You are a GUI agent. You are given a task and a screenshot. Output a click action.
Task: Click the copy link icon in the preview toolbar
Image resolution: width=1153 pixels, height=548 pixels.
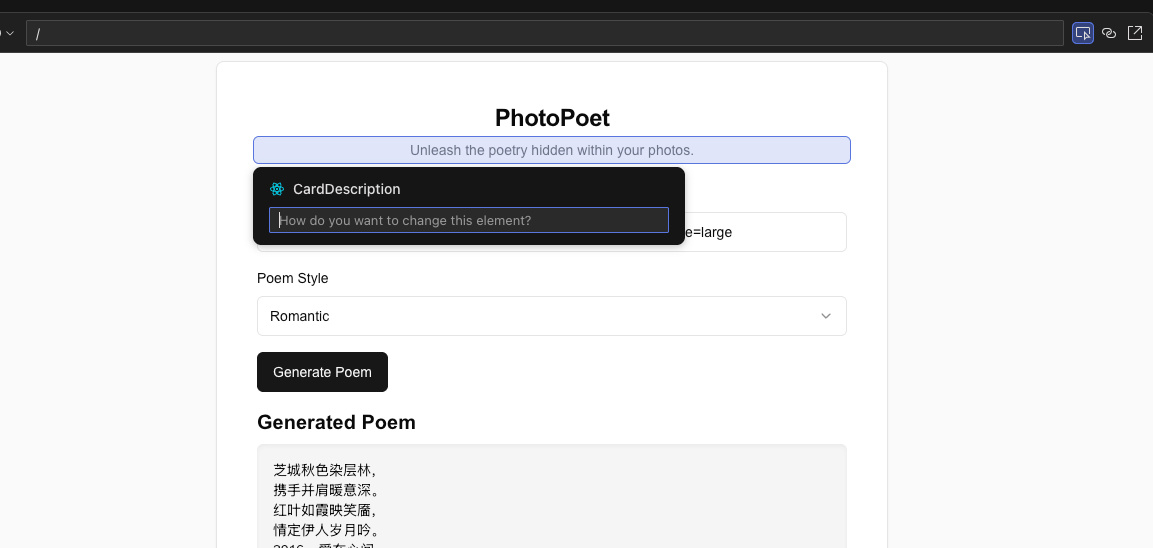1108,33
